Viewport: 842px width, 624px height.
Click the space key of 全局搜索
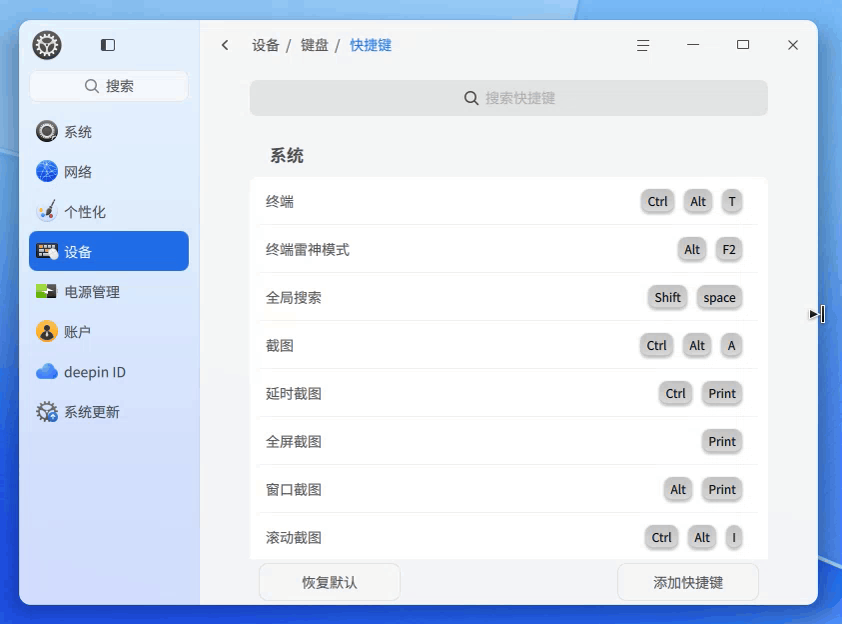[719, 298]
